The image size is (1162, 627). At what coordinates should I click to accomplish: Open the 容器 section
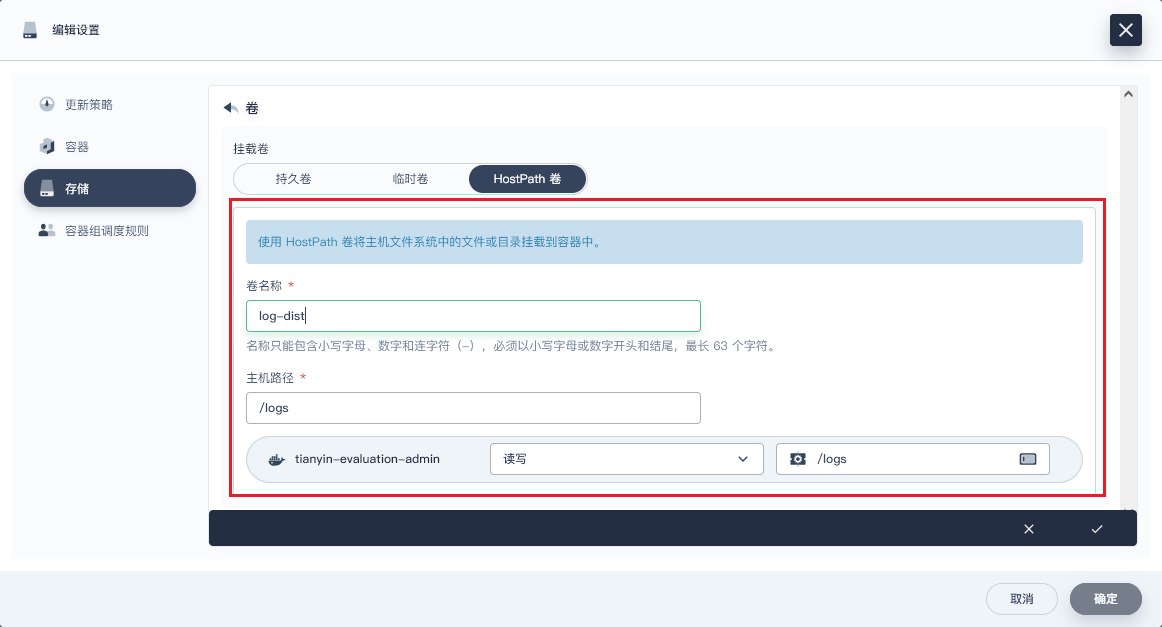click(77, 147)
